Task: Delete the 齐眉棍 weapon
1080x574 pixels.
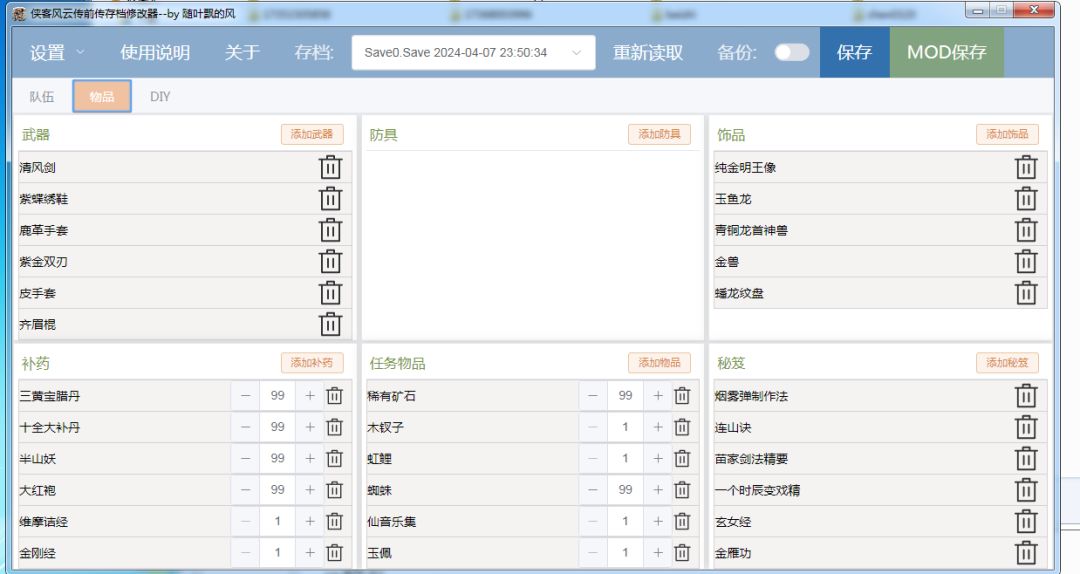Action: point(331,324)
